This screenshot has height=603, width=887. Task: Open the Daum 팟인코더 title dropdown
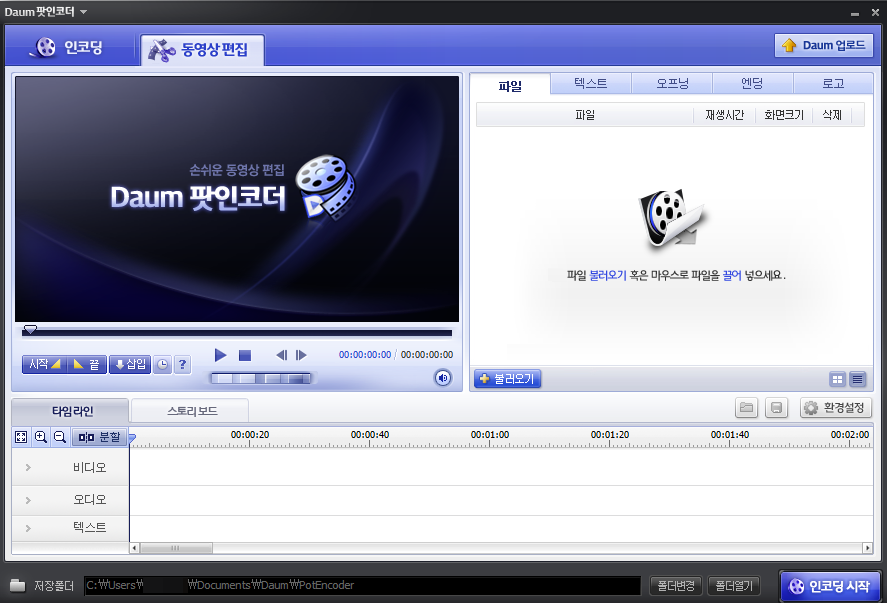[84, 12]
